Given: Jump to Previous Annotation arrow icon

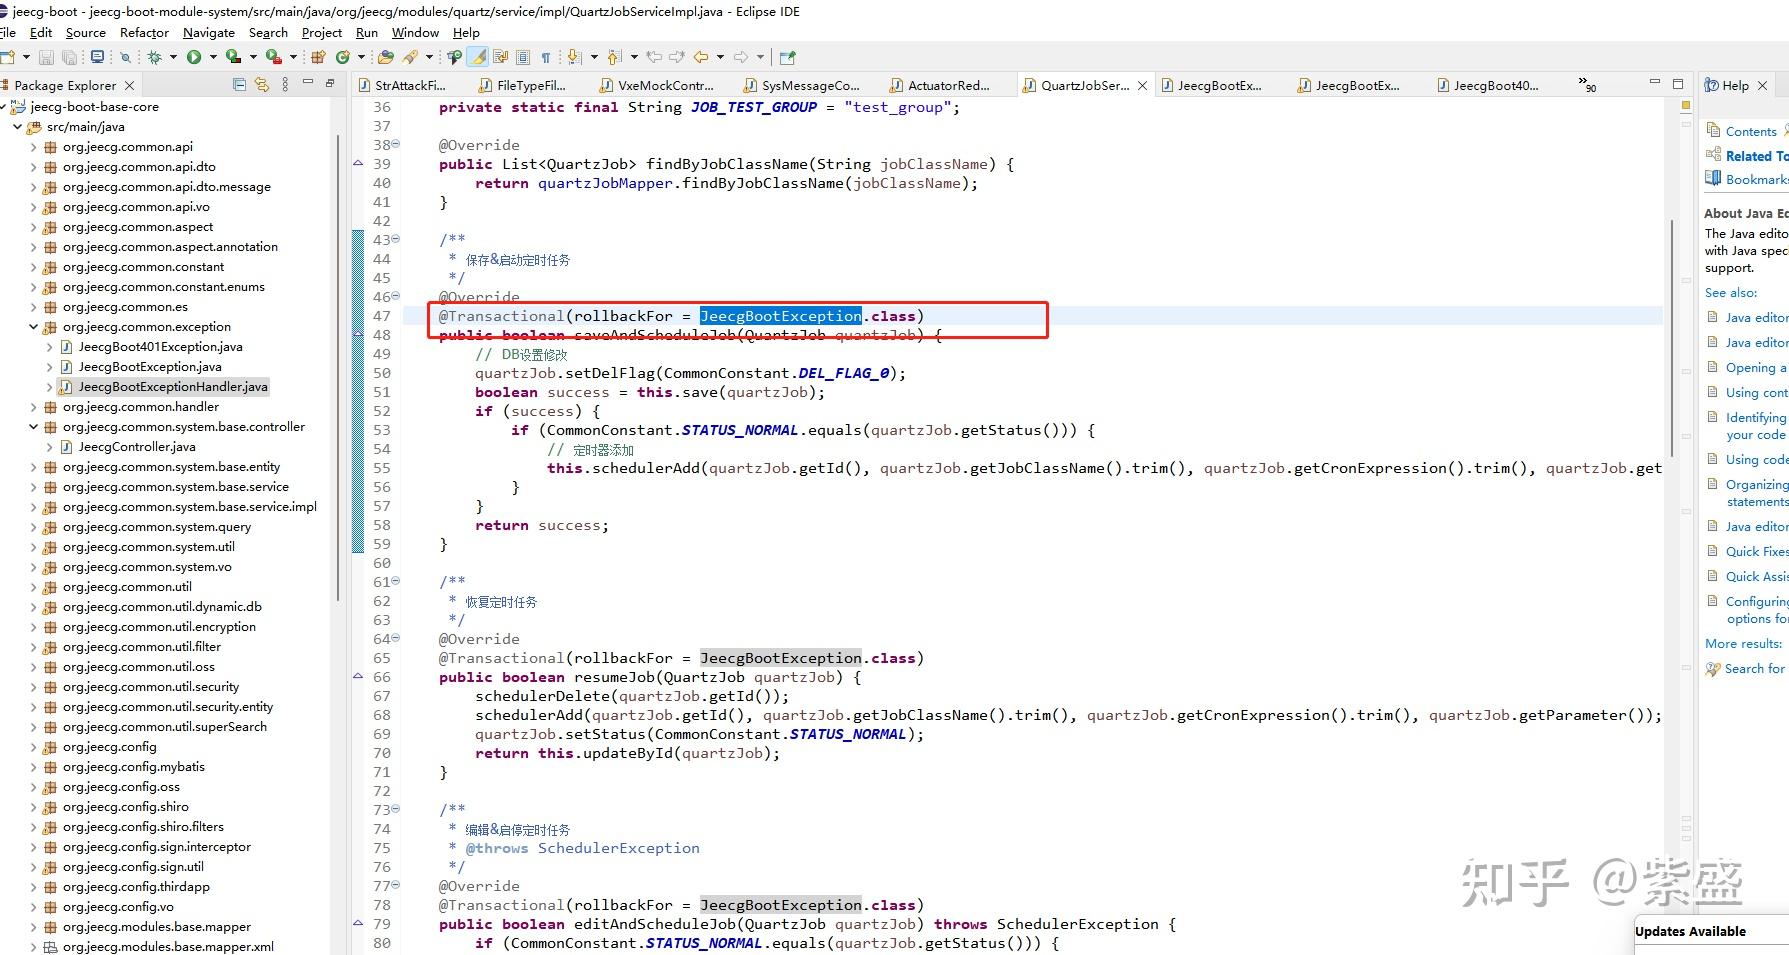Looking at the screenshot, I should 614,57.
